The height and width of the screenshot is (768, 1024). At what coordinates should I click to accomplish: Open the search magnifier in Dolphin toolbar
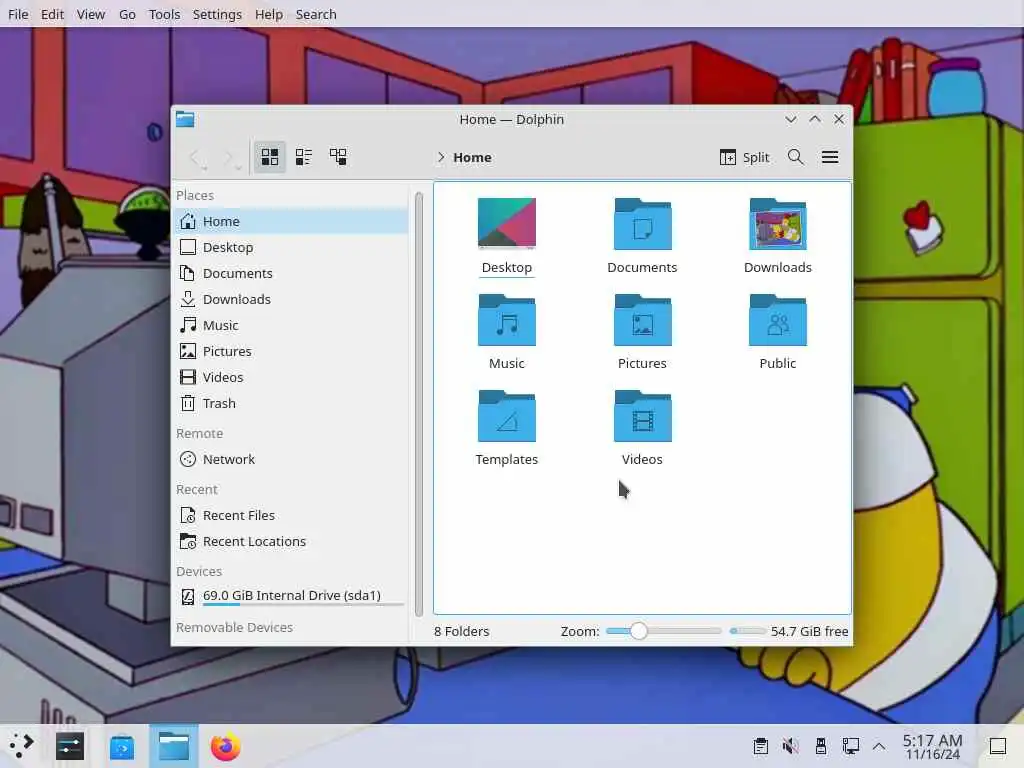click(x=795, y=157)
